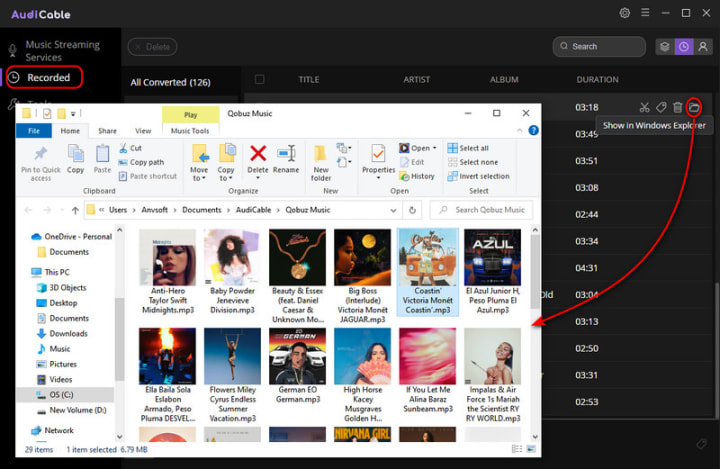Click Invert selection in the ribbon
This screenshot has height=469, width=720.
coord(478,176)
